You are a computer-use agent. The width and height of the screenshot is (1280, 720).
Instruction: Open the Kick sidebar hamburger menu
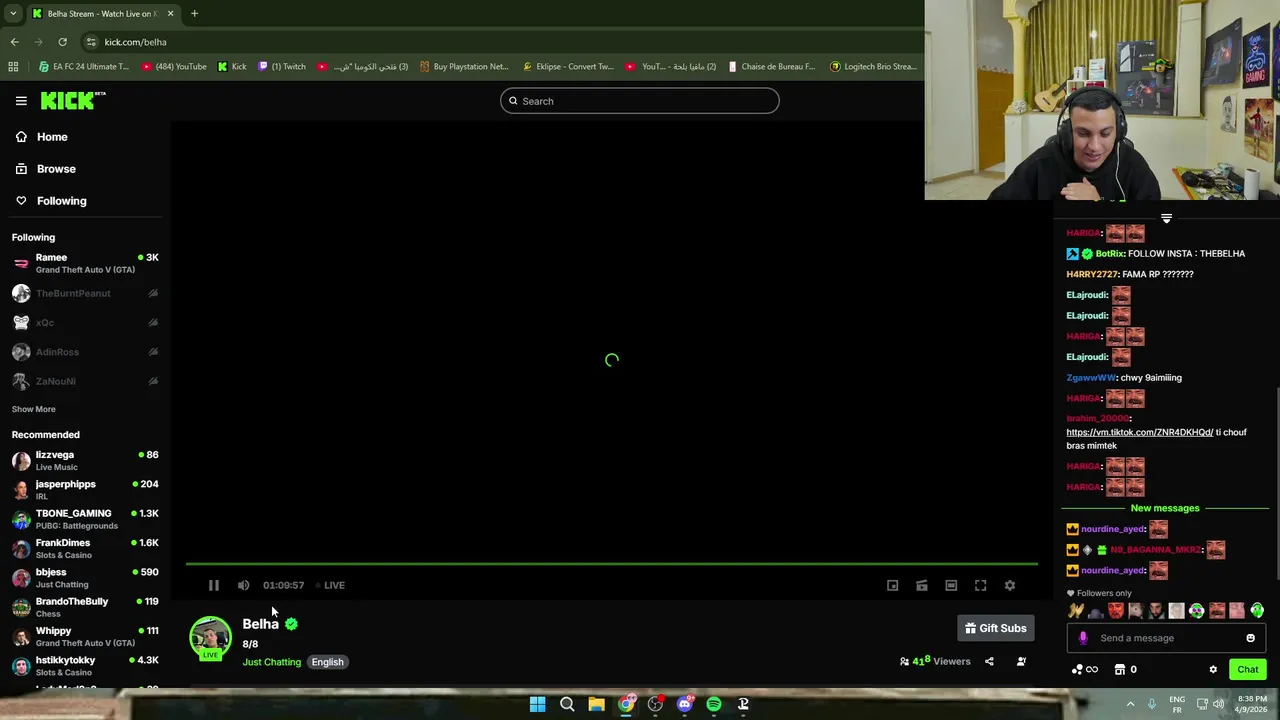21,101
